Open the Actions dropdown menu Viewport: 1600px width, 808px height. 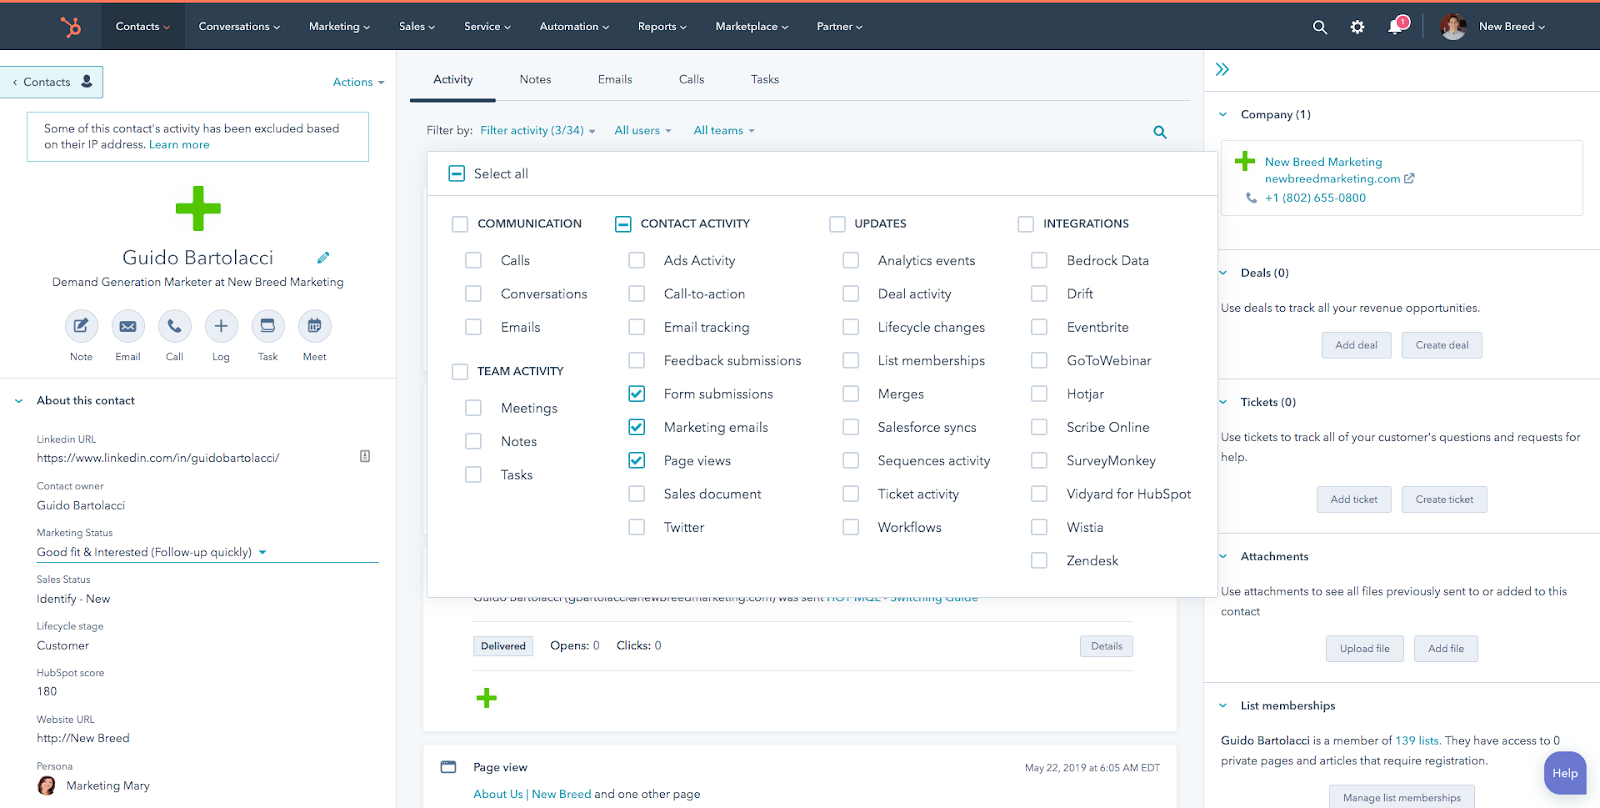358,82
